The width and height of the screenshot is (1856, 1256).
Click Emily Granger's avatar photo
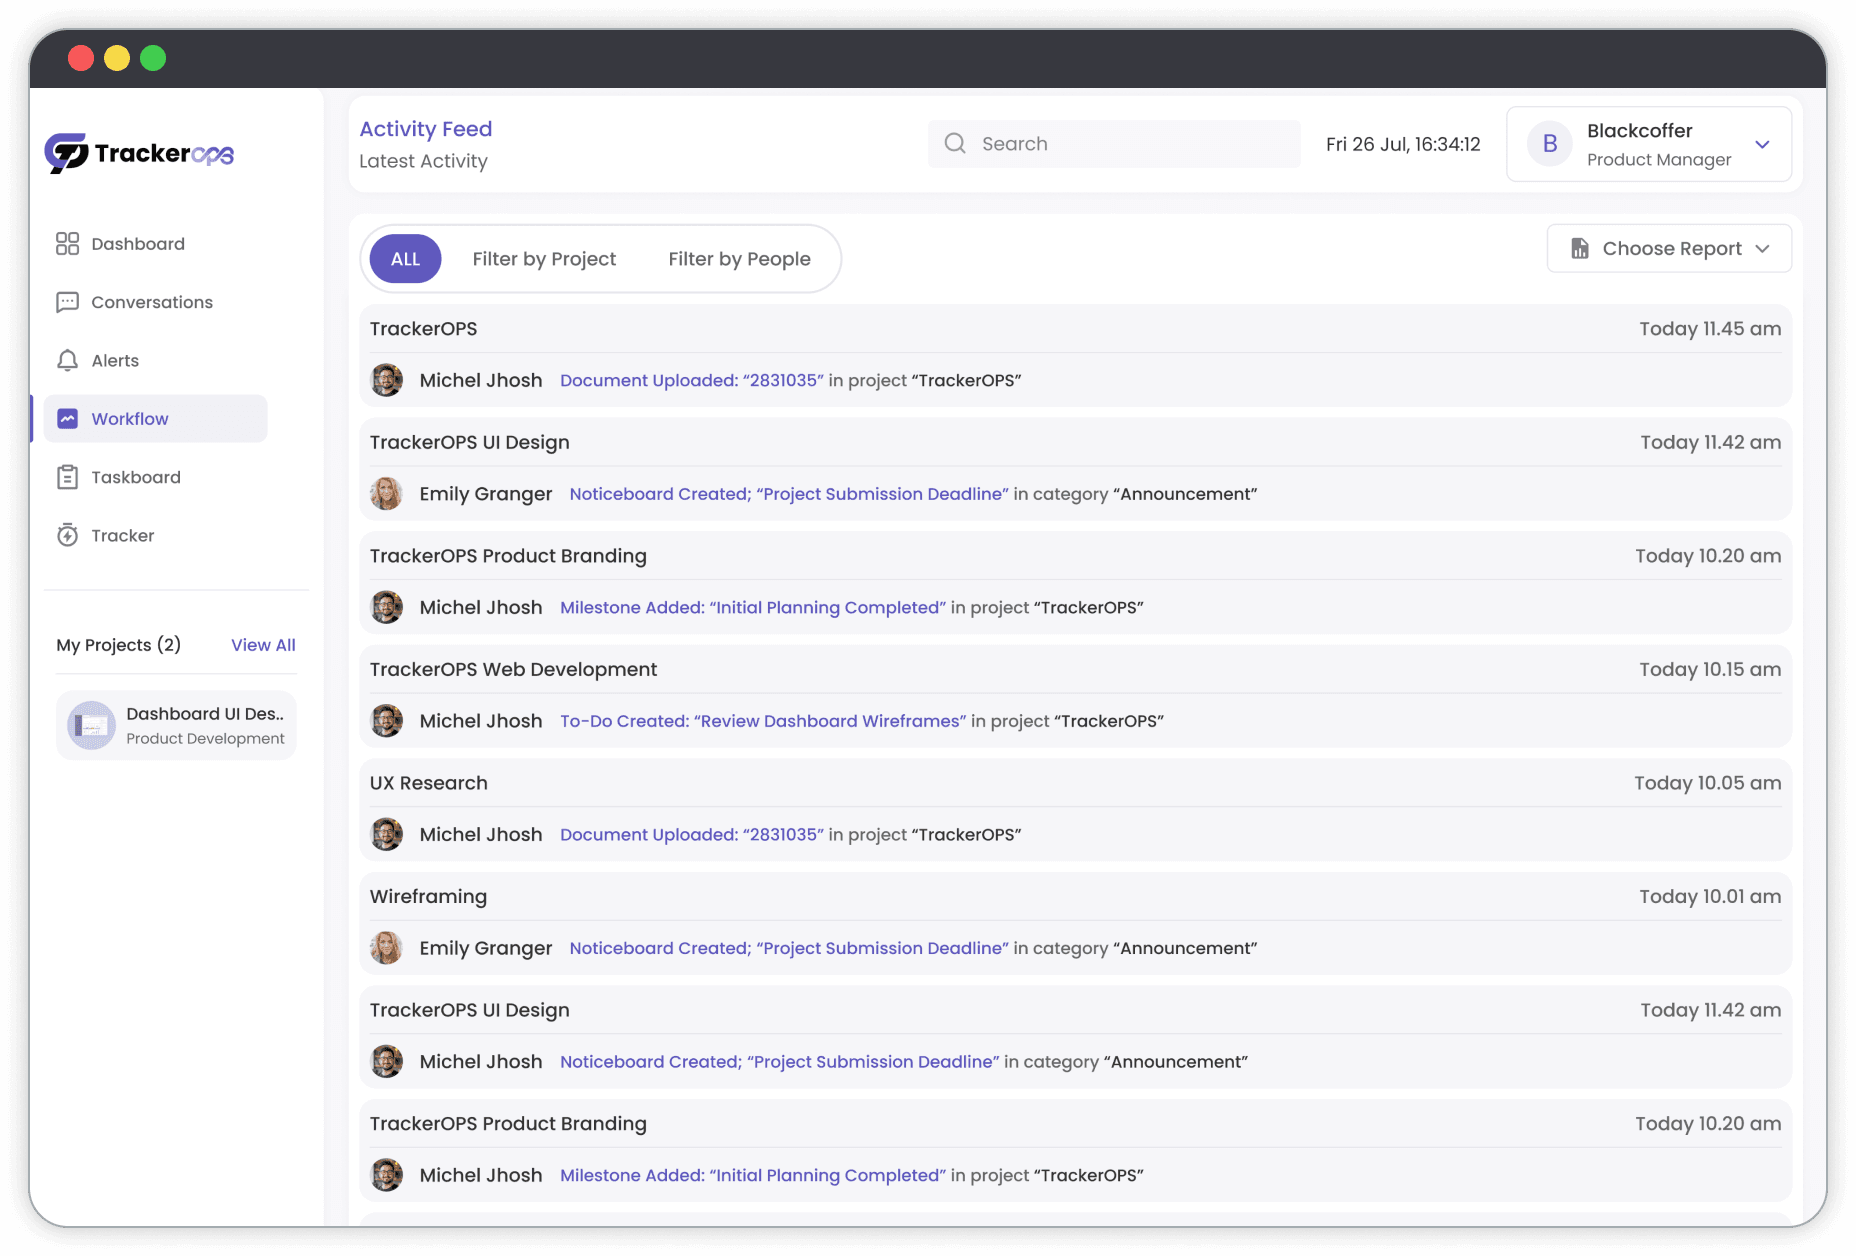(386, 493)
